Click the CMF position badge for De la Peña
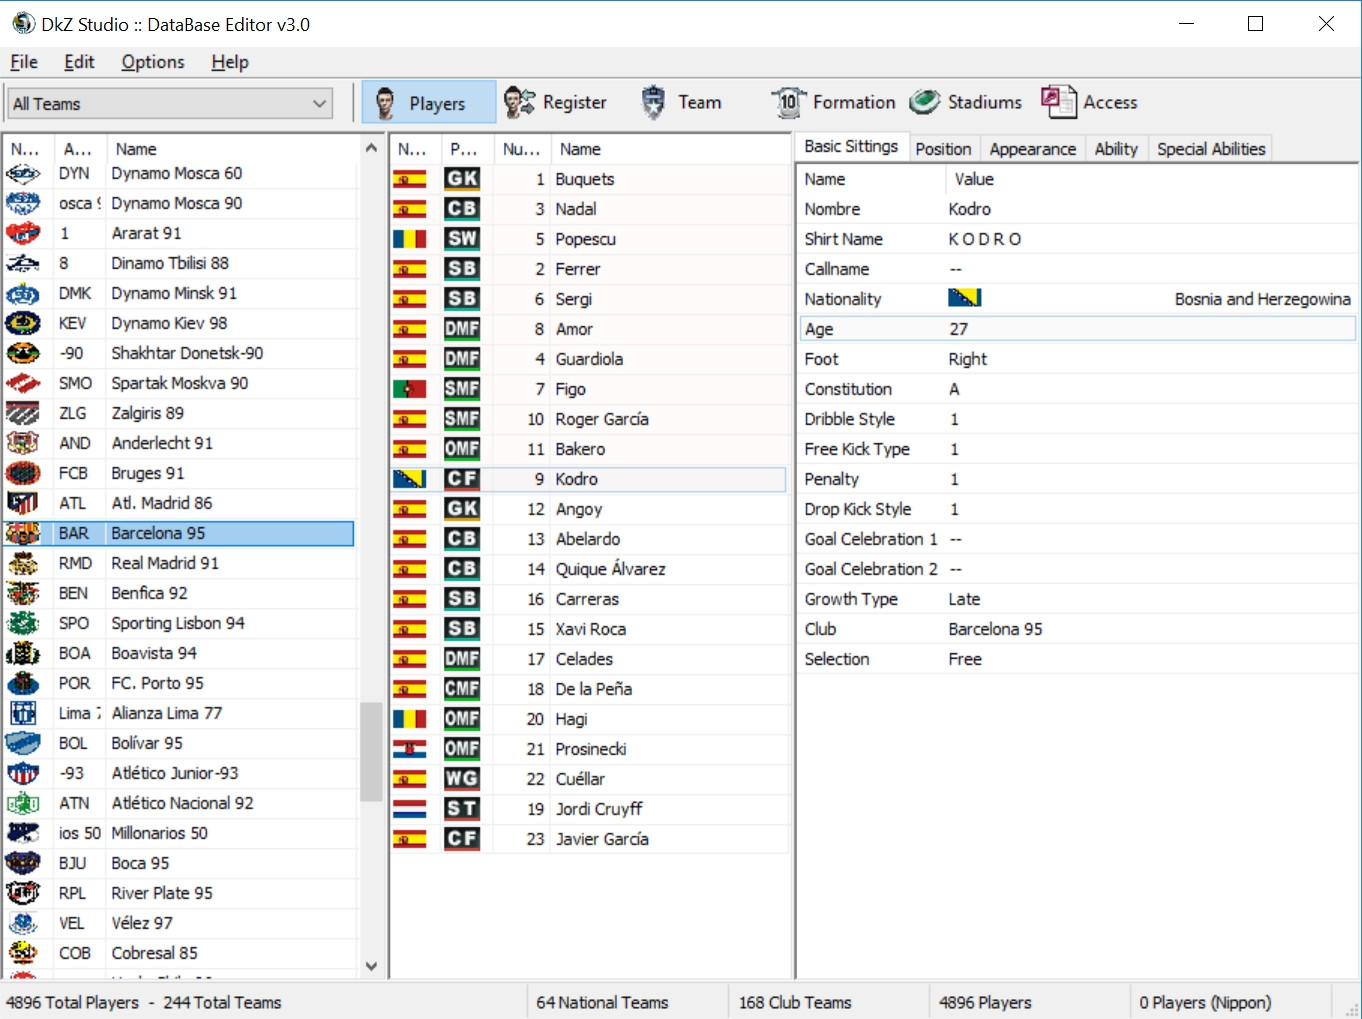 [x=462, y=689]
